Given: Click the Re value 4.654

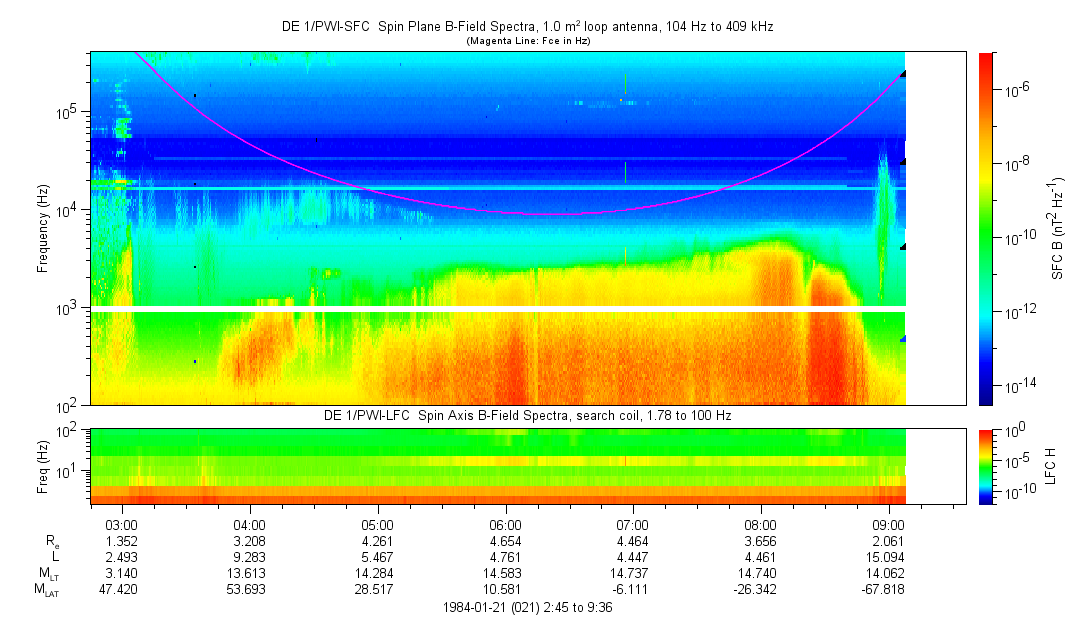Looking at the screenshot, I should click(x=505, y=540).
